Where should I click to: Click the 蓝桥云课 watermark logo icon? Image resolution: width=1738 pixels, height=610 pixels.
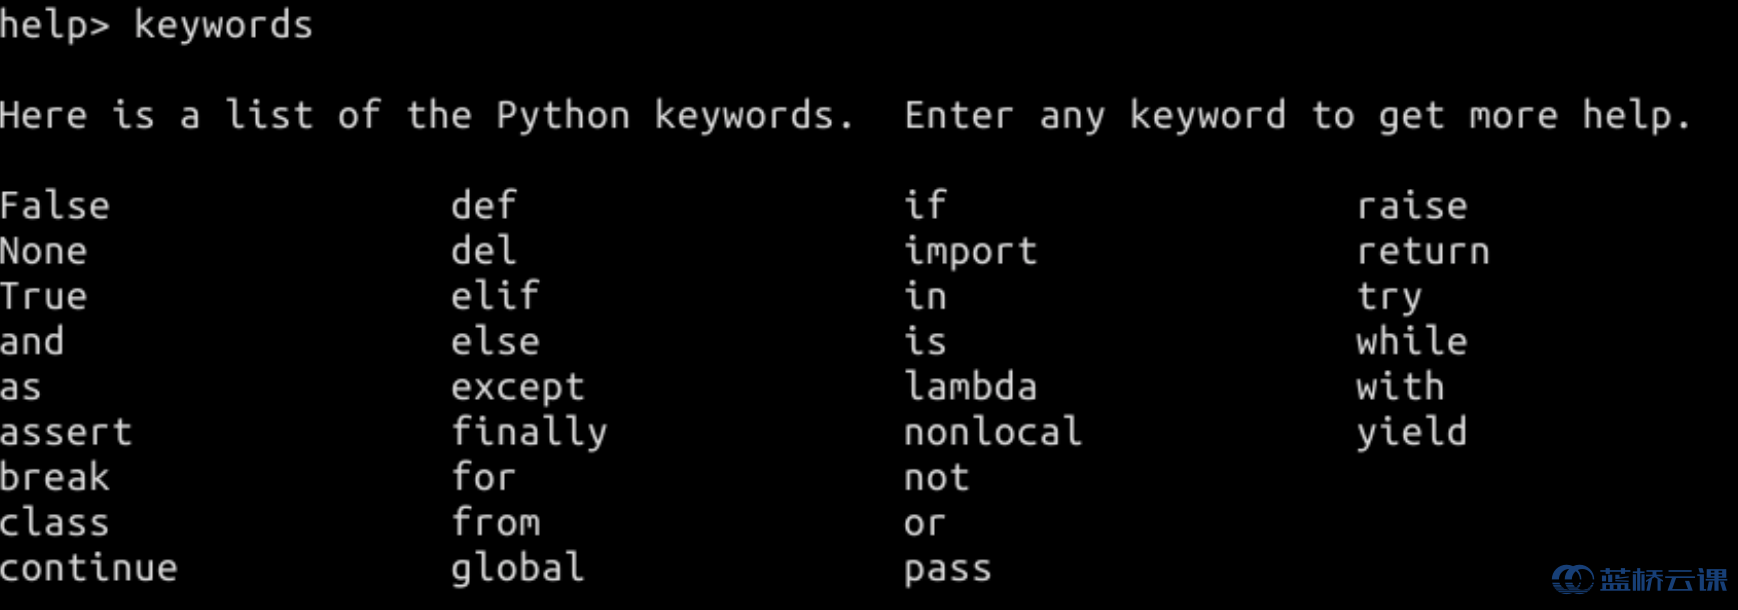pyautogui.click(x=1573, y=579)
